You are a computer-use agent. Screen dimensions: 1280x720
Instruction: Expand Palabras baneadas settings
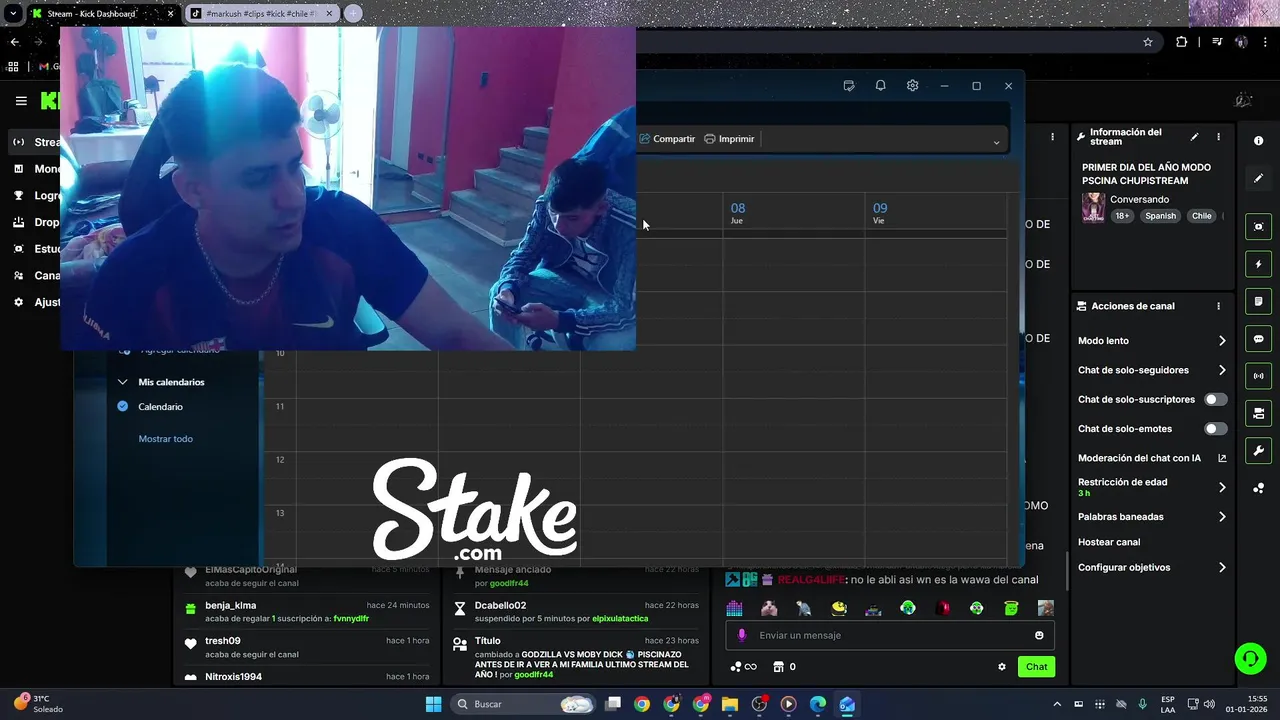(x=1222, y=517)
